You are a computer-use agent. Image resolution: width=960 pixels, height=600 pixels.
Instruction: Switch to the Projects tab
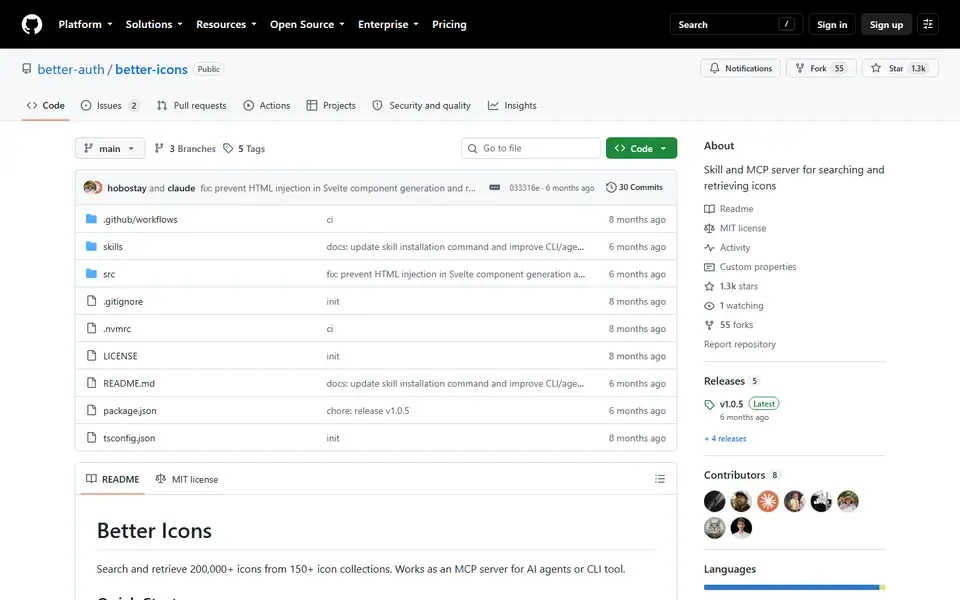331,105
